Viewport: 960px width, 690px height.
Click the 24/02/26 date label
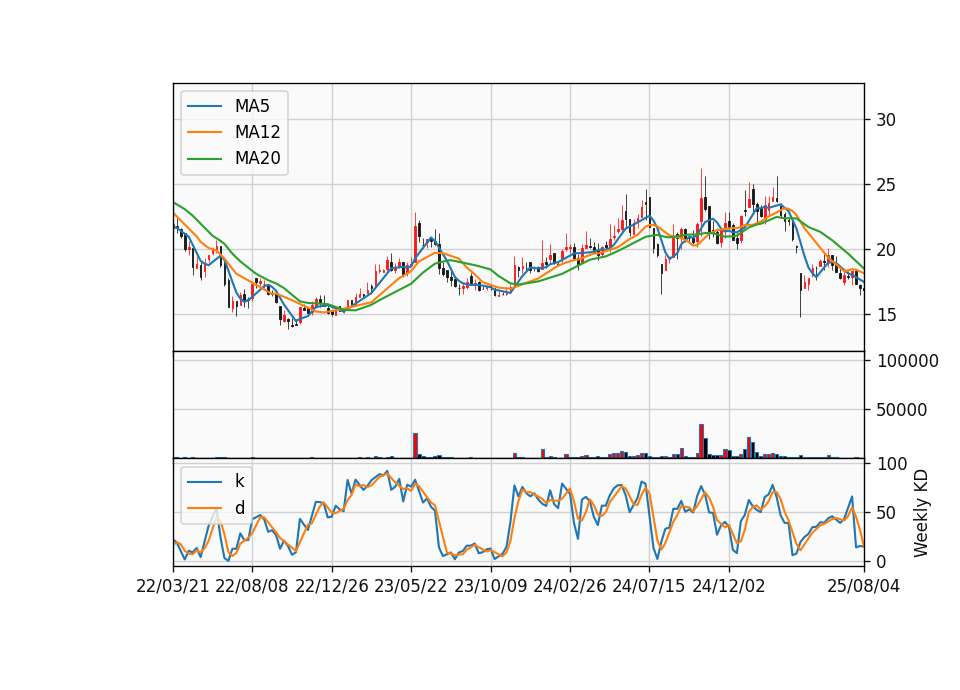(569, 586)
